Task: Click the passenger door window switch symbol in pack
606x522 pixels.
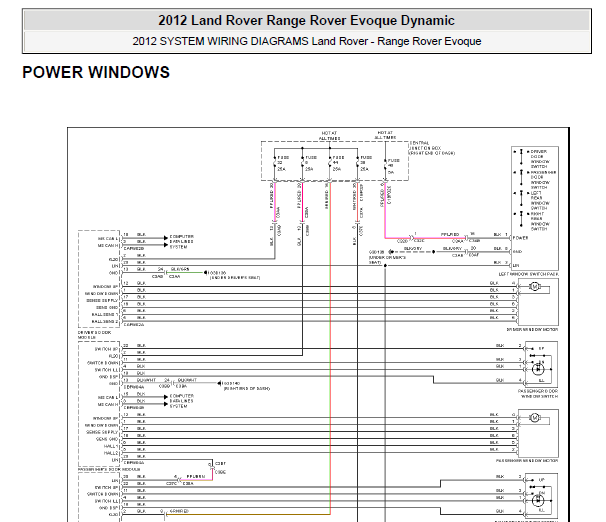Action: [521, 175]
